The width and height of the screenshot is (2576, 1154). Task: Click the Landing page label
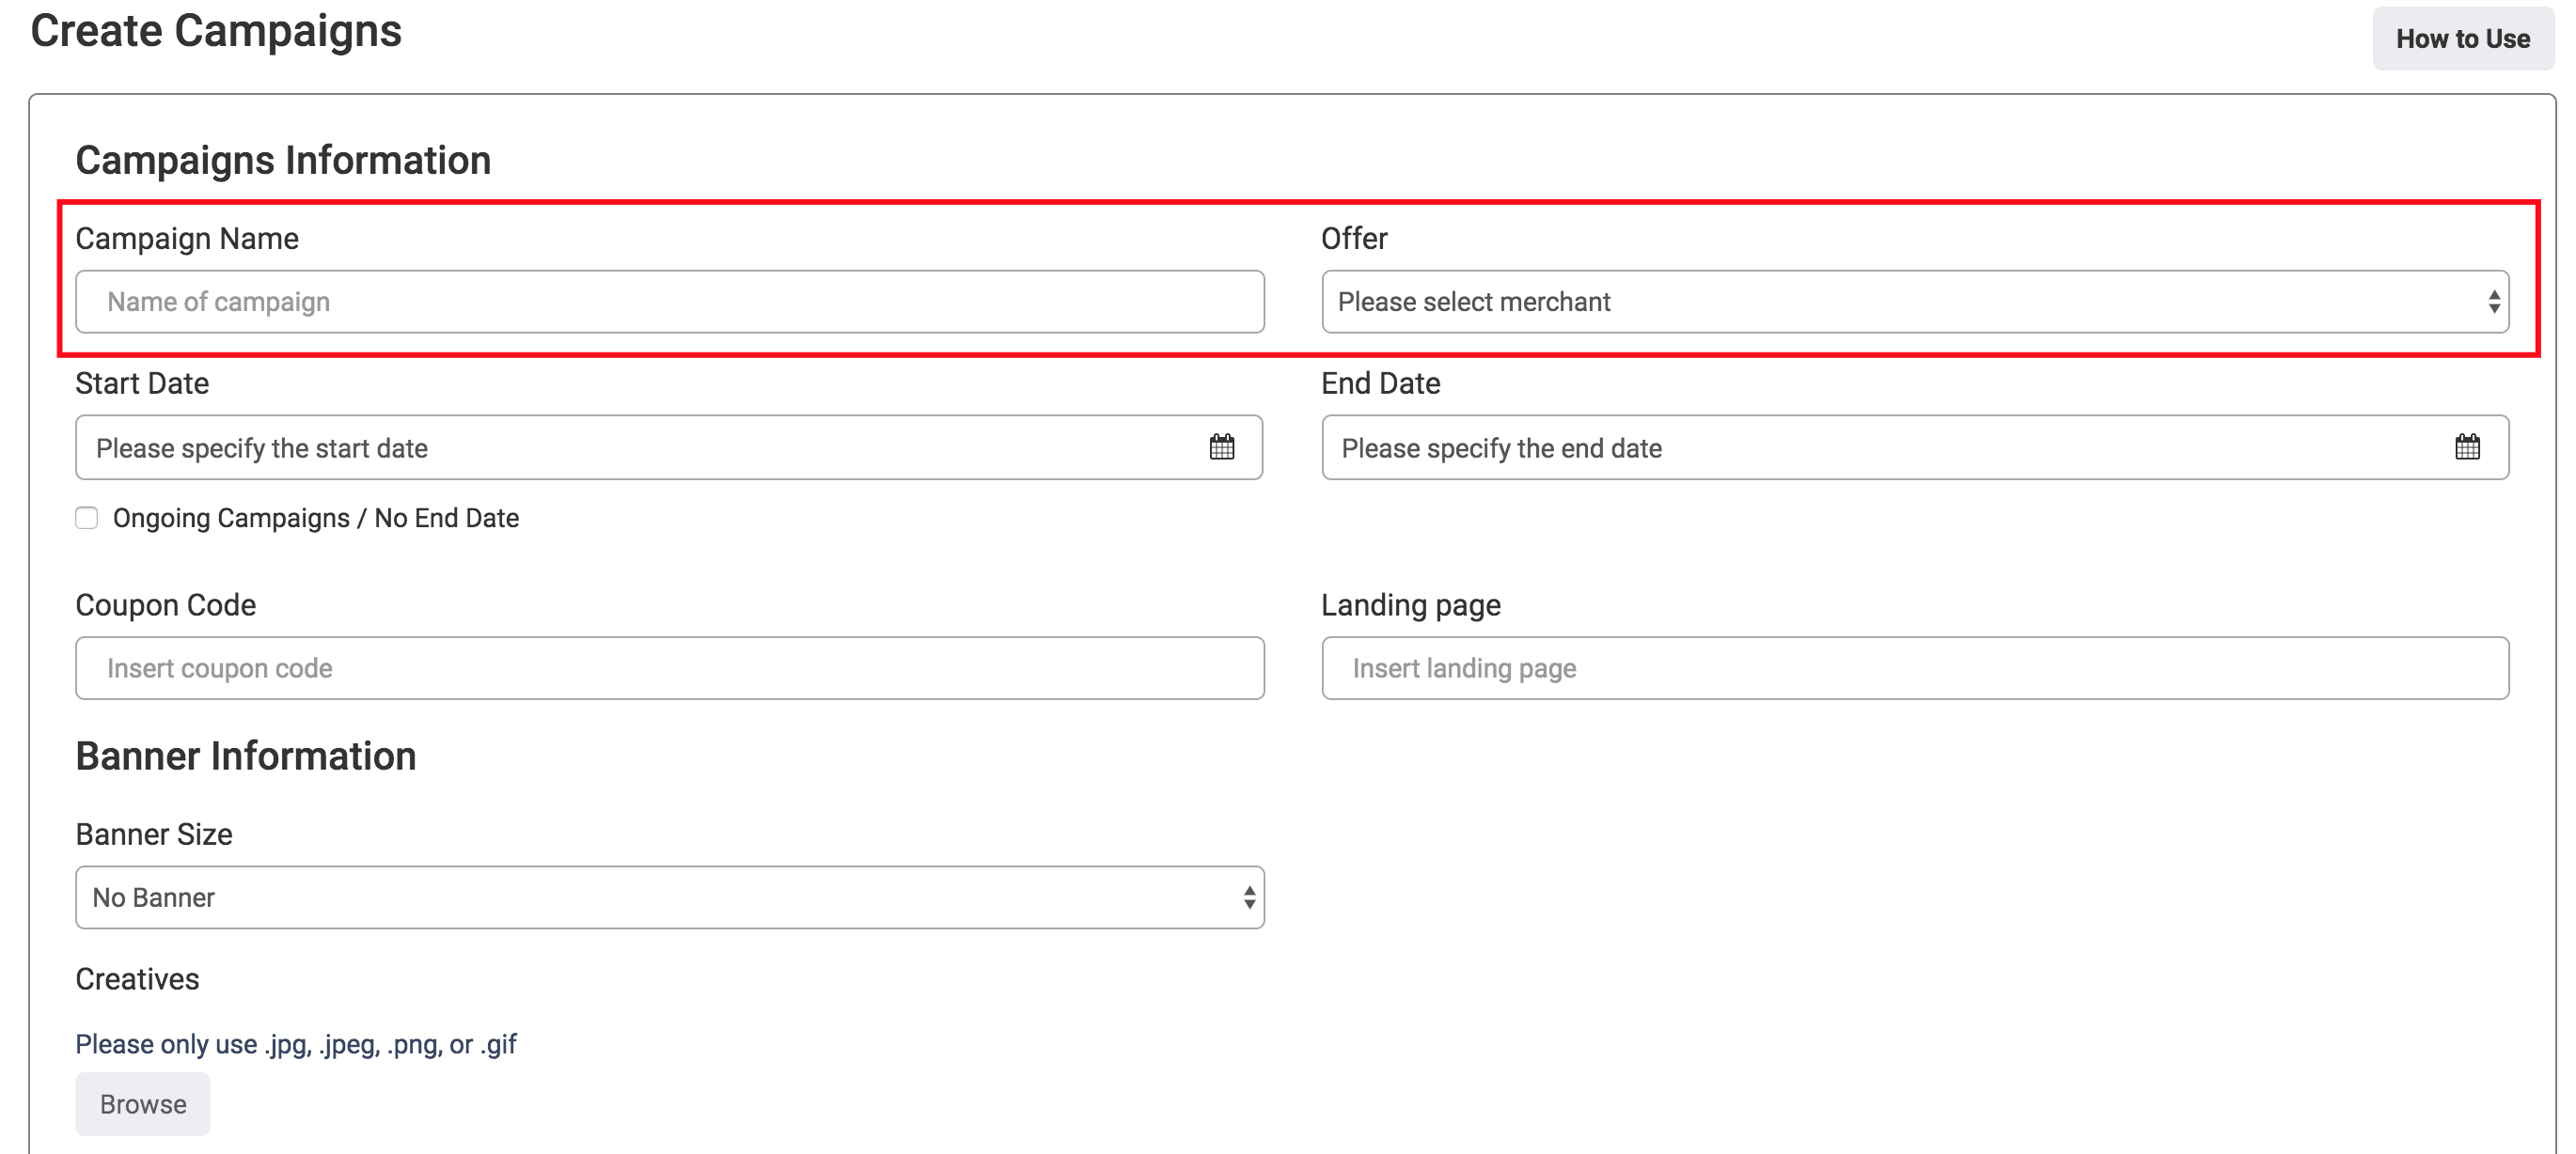(x=1411, y=606)
